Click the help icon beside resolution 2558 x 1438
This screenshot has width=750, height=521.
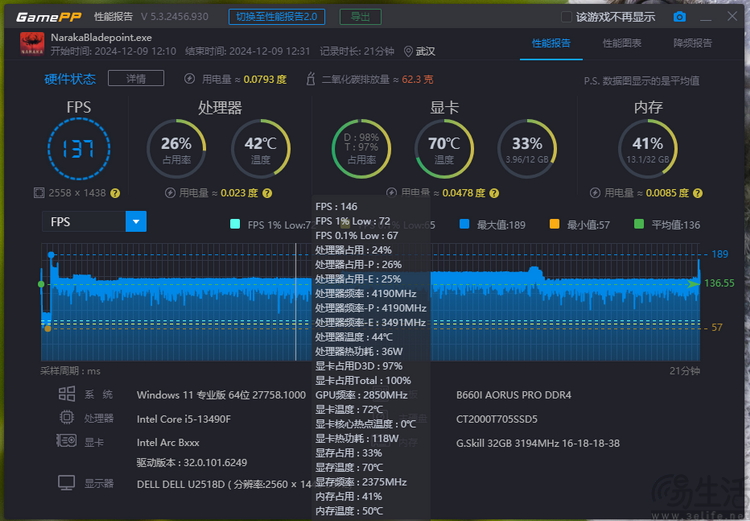[115, 193]
